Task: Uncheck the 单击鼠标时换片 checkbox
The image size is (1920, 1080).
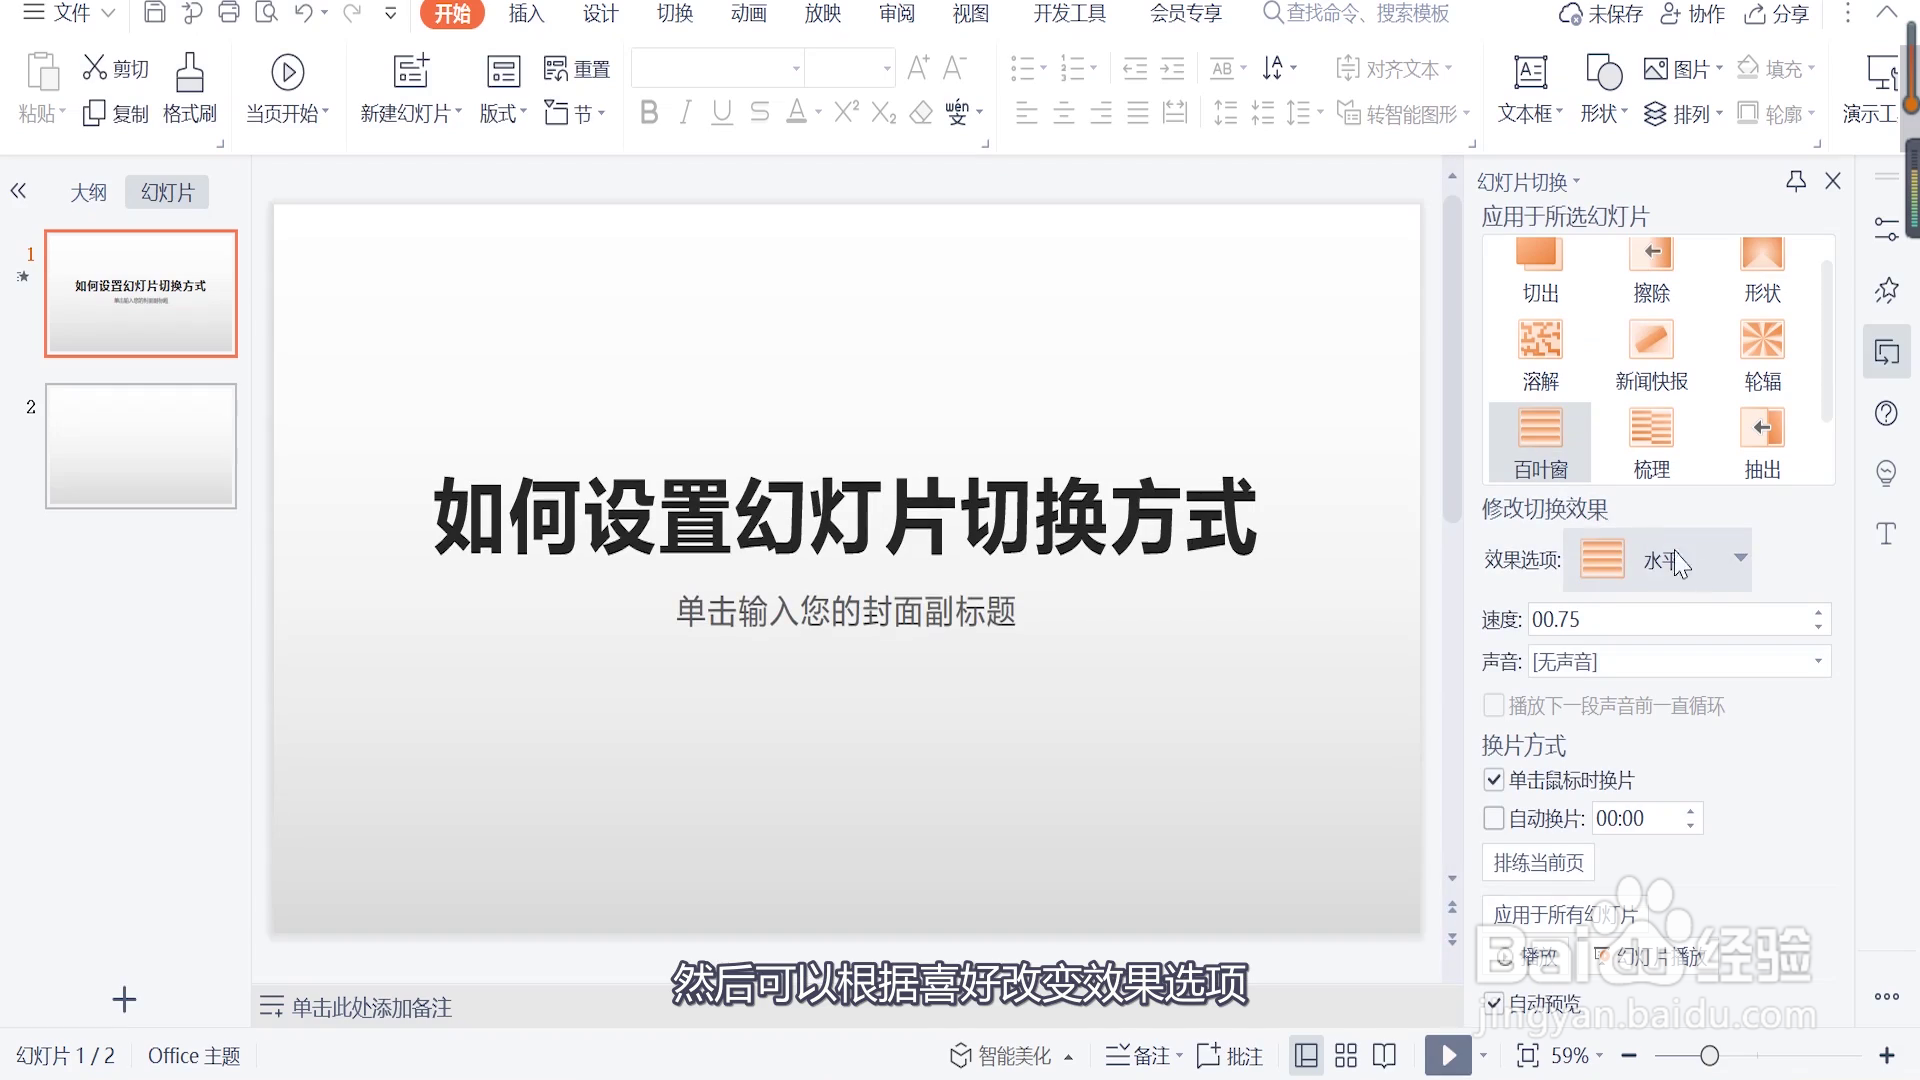Action: click(x=1494, y=780)
